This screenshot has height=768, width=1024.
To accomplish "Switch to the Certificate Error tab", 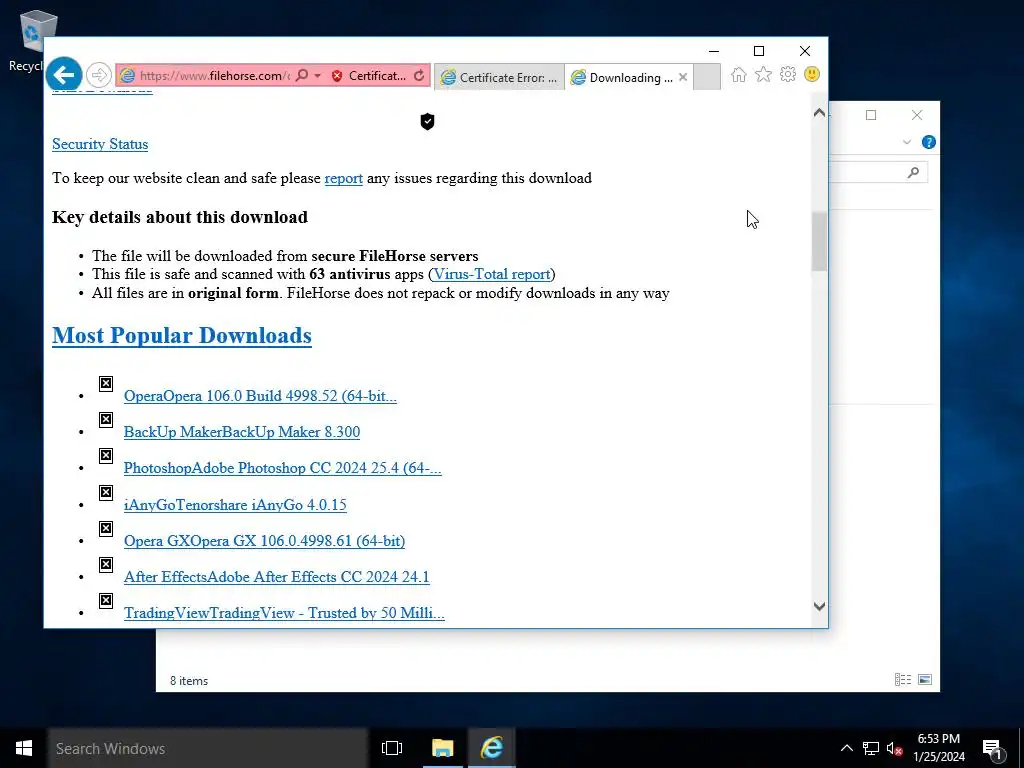I will [499, 77].
